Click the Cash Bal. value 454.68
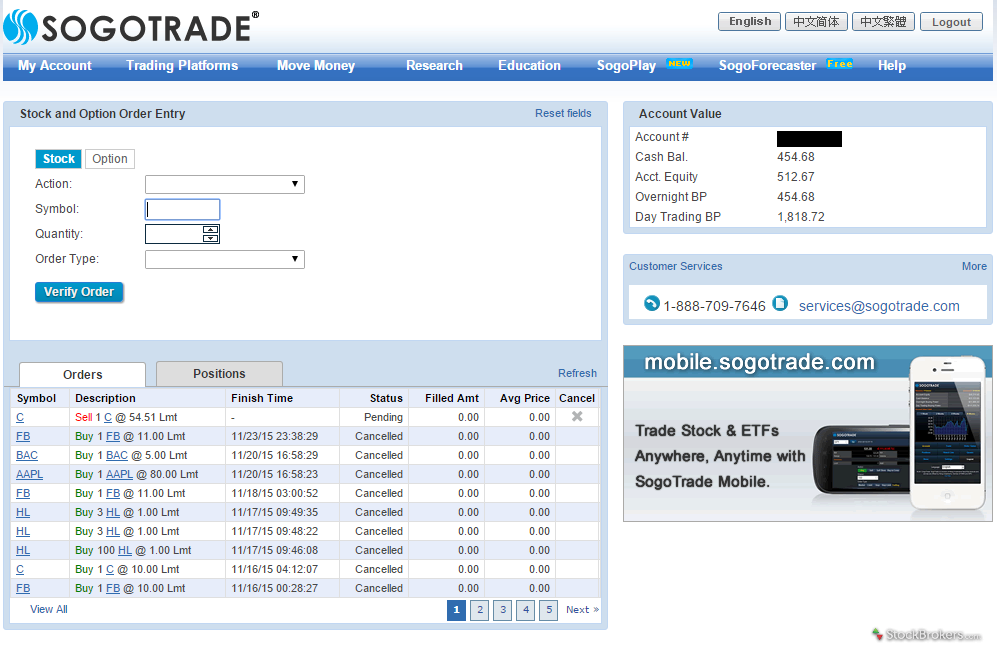Viewport: 997px width, 654px height. 795,157
